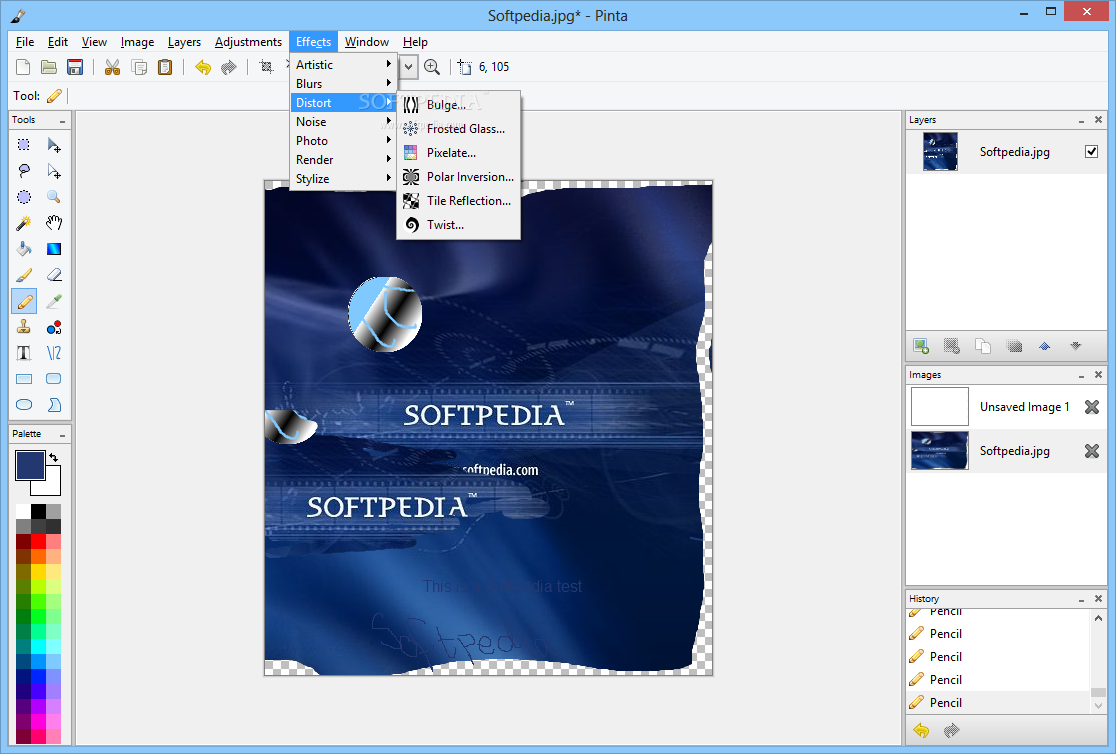Pick the Ellipse Select tool
This screenshot has width=1116, height=754.
pos(23,197)
